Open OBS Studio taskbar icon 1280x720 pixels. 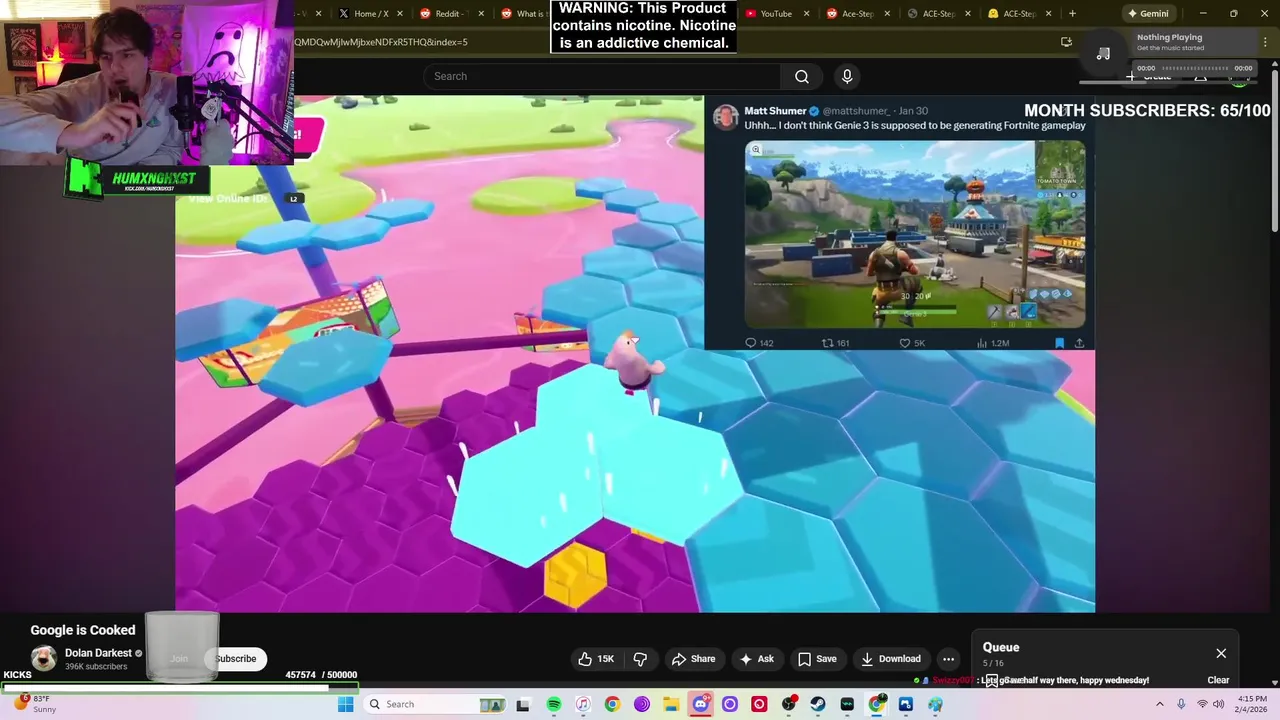789,704
